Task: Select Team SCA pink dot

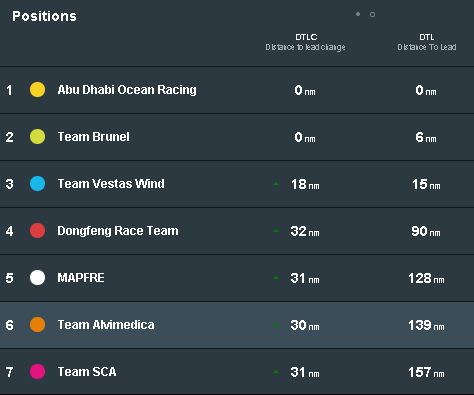Action: [37, 372]
